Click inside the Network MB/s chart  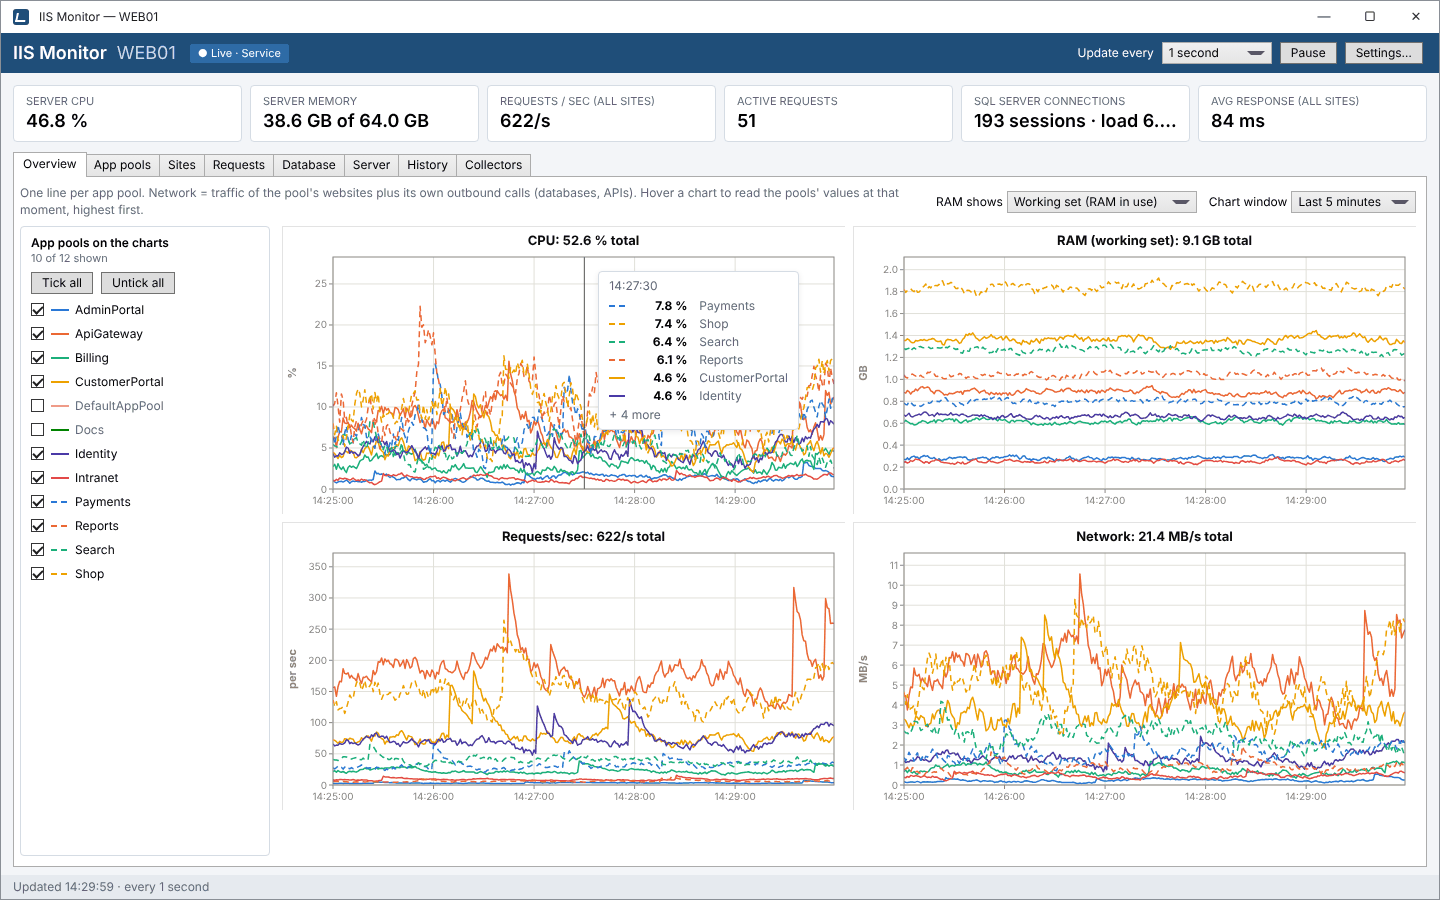click(1154, 669)
